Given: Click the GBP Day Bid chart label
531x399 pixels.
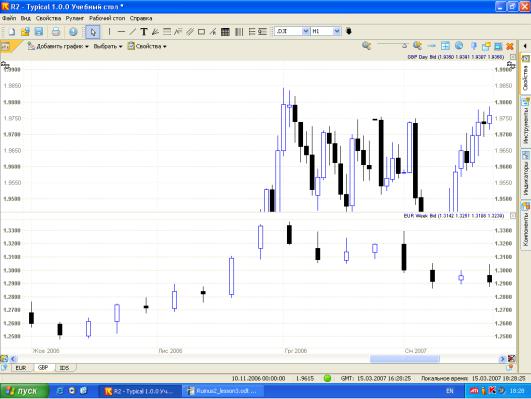Looking at the screenshot, I should [456, 57].
